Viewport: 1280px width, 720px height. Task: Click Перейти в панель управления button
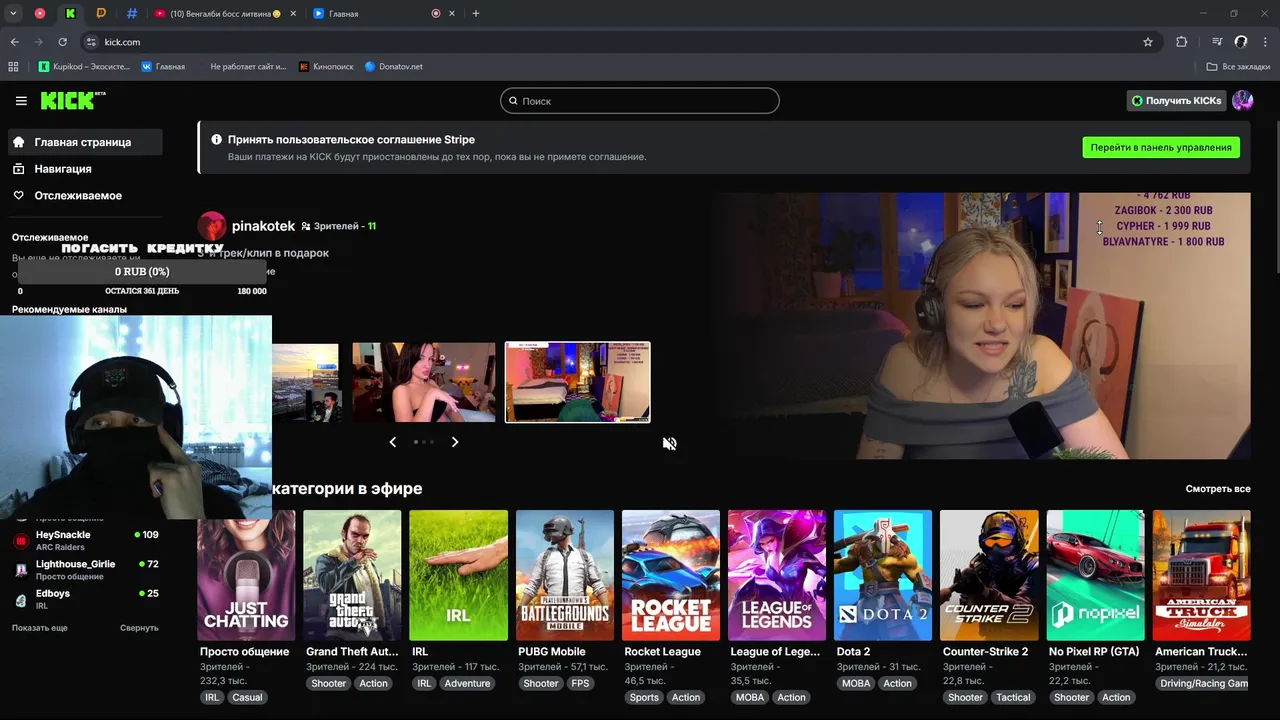pyautogui.click(x=1161, y=147)
